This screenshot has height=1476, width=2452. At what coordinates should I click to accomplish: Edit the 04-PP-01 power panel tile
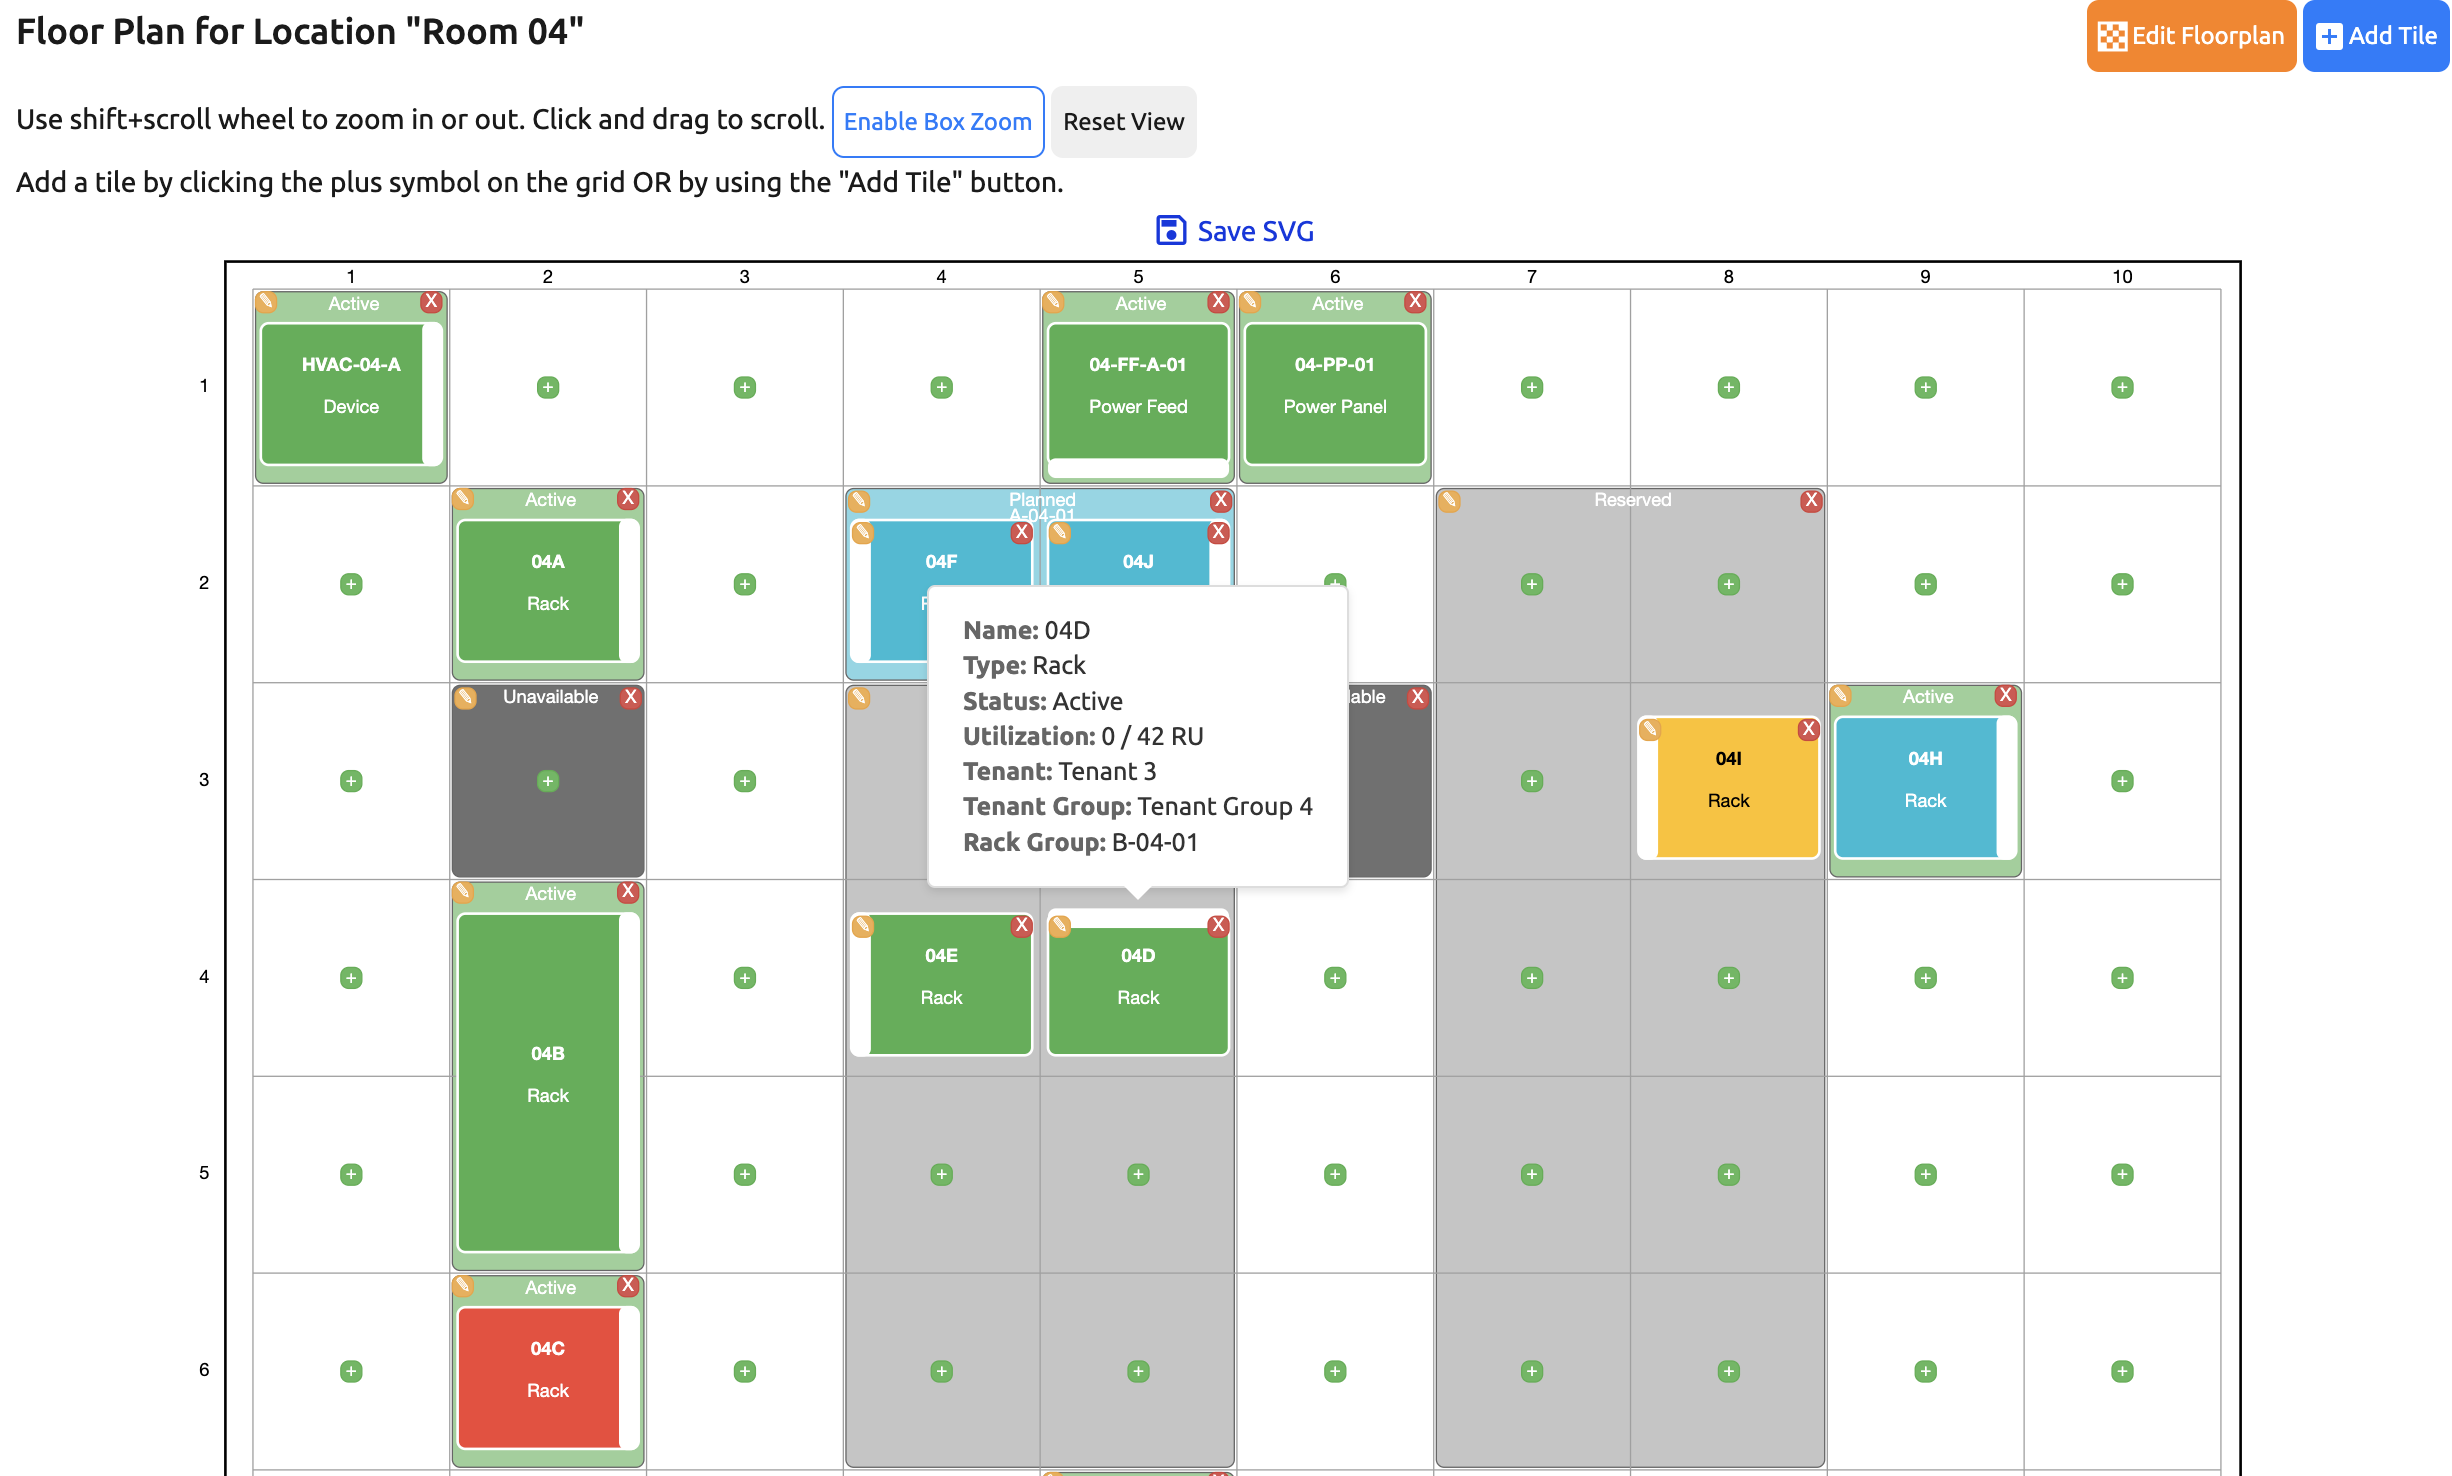tap(1250, 303)
